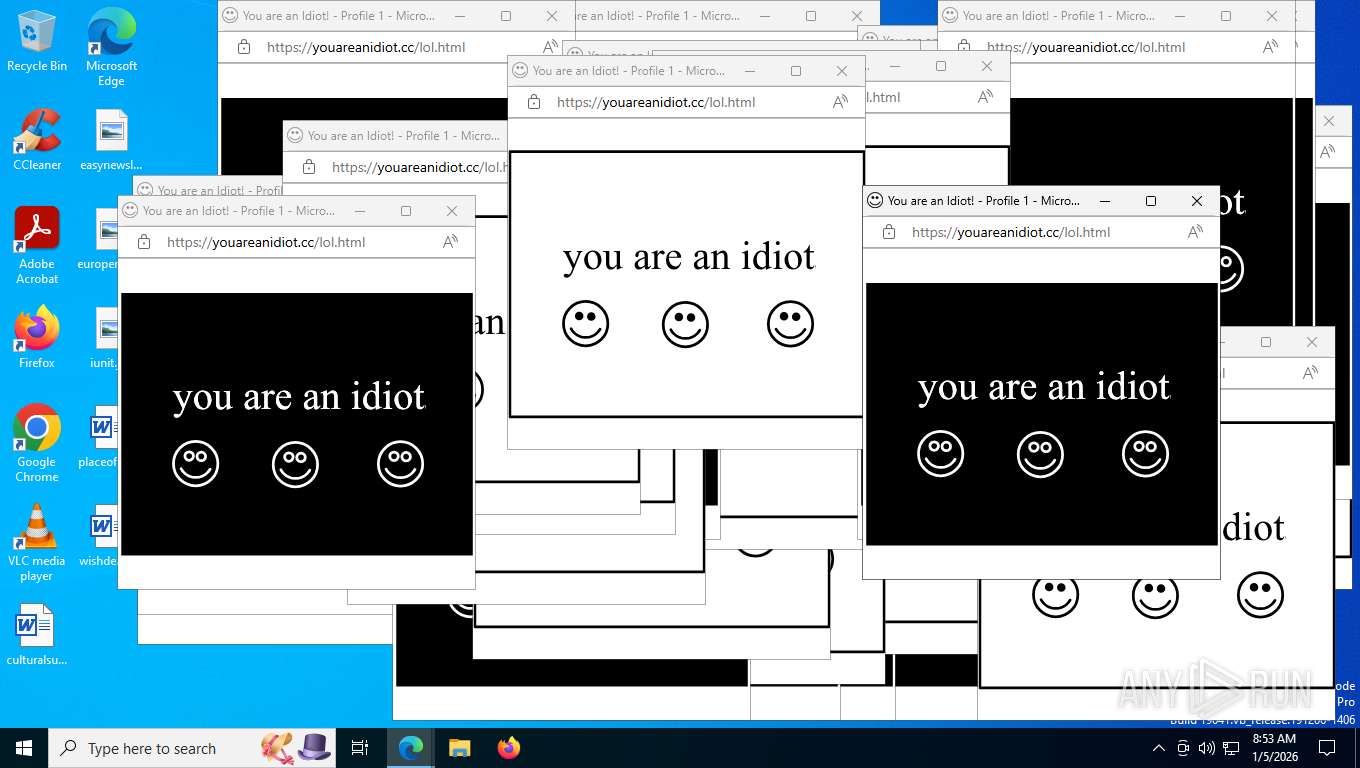The width and height of the screenshot is (1360, 768).
Task: Minimize the left front black-page popup window
Action: click(x=360, y=211)
